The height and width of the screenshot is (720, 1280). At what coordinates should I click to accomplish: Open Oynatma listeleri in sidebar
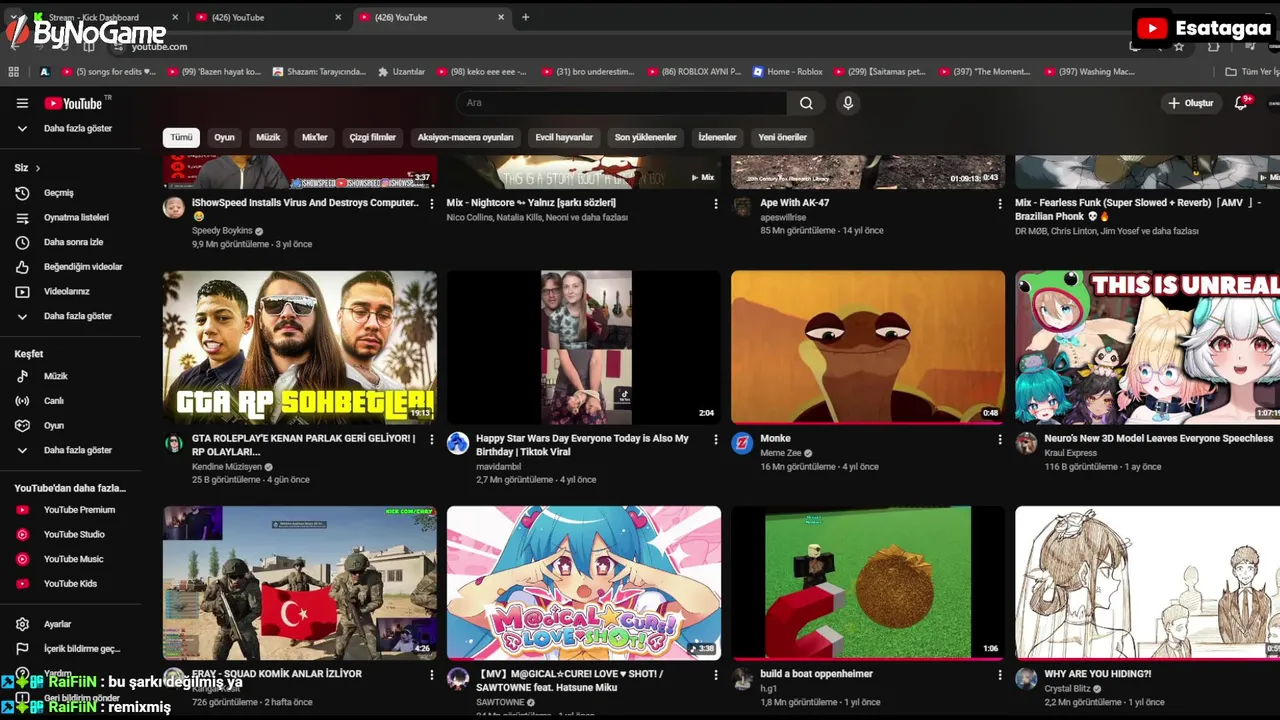76,217
